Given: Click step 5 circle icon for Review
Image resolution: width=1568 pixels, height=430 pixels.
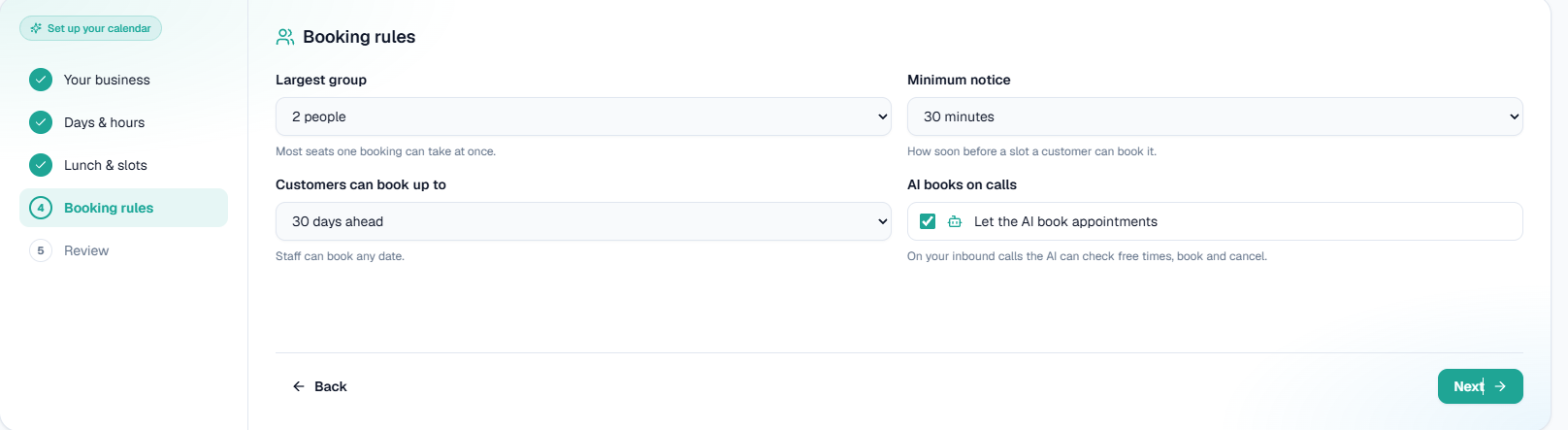Looking at the screenshot, I should tap(40, 250).
